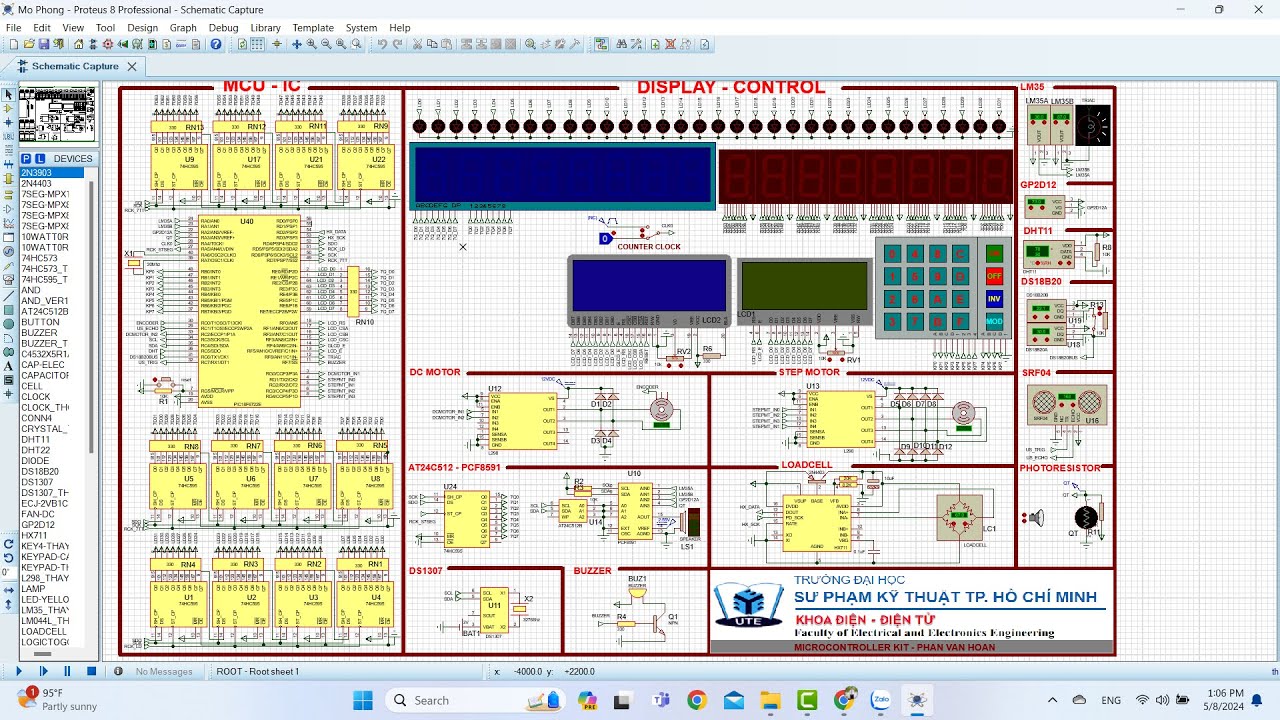Select DS18B20 in the devices list
The width and height of the screenshot is (1280, 720).
pos(40,471)
